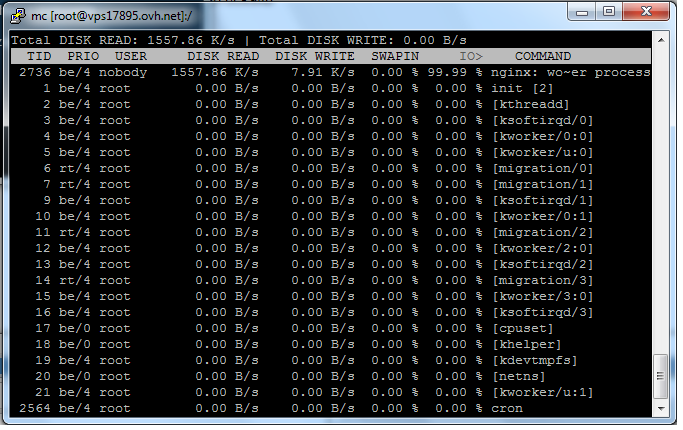Close the mc terminal window
The width and height of the screenshot is (683, 430).
point(646,12)
